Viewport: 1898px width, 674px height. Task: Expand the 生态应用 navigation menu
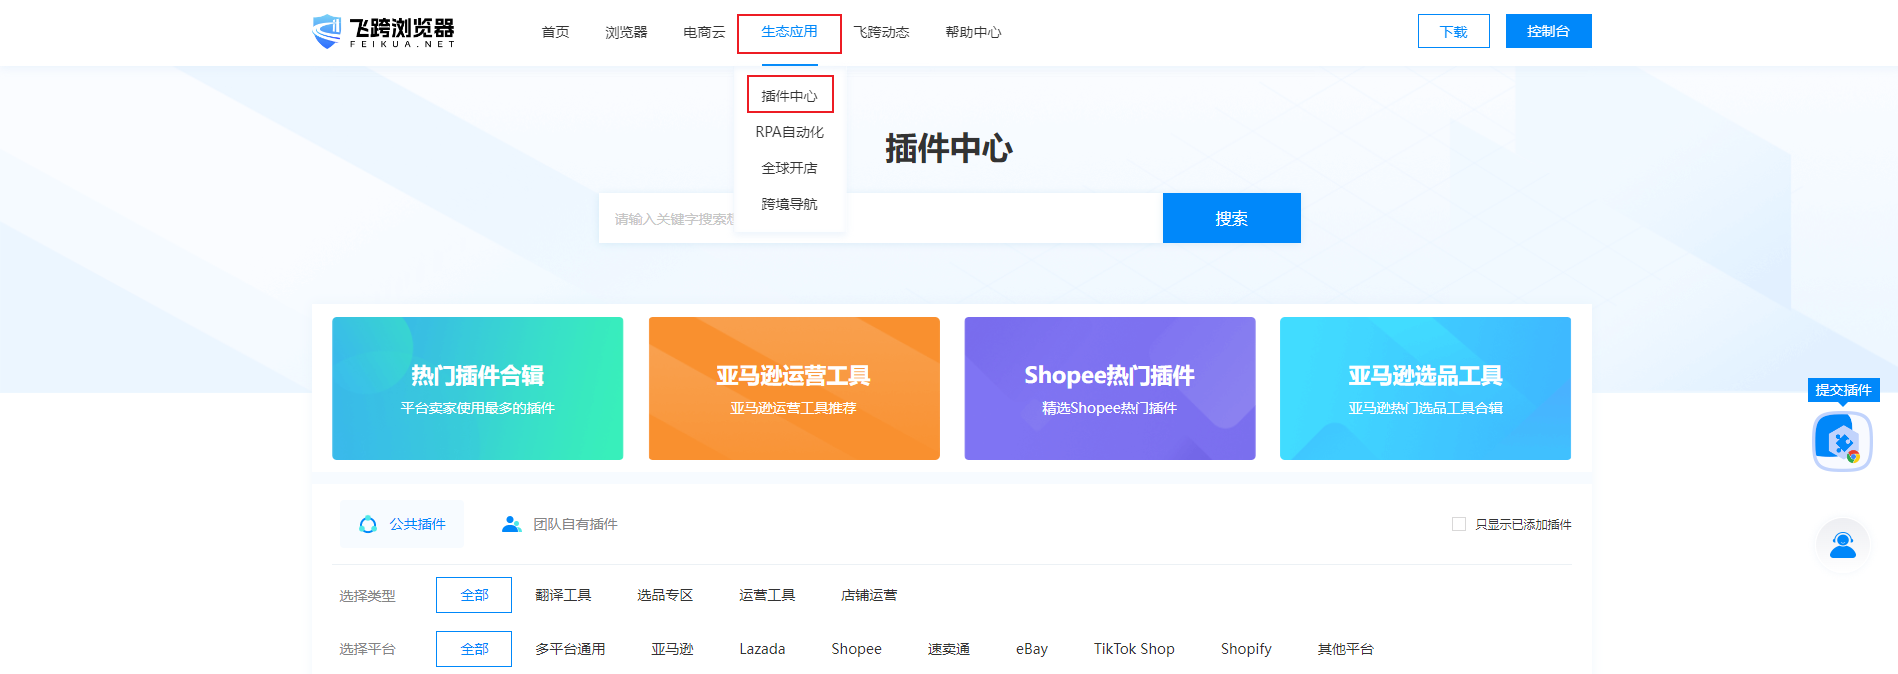click(789, 32)
